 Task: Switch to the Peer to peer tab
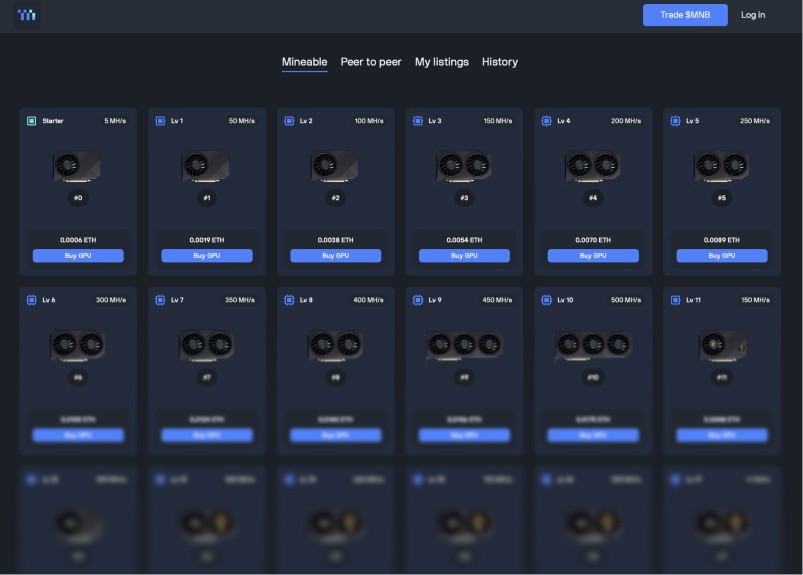[x=371, y=62]
